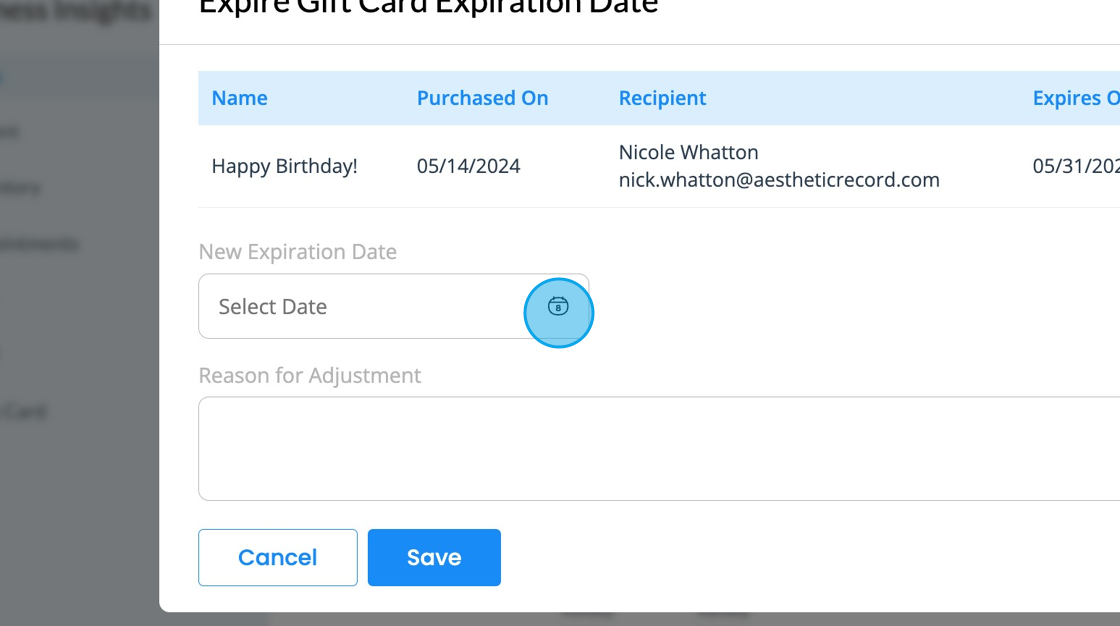The height and width of the screenshot is (626, 1120).
Task: Open the calendar date picker icon
Action: pyautogui.click(x=558, y=307)
